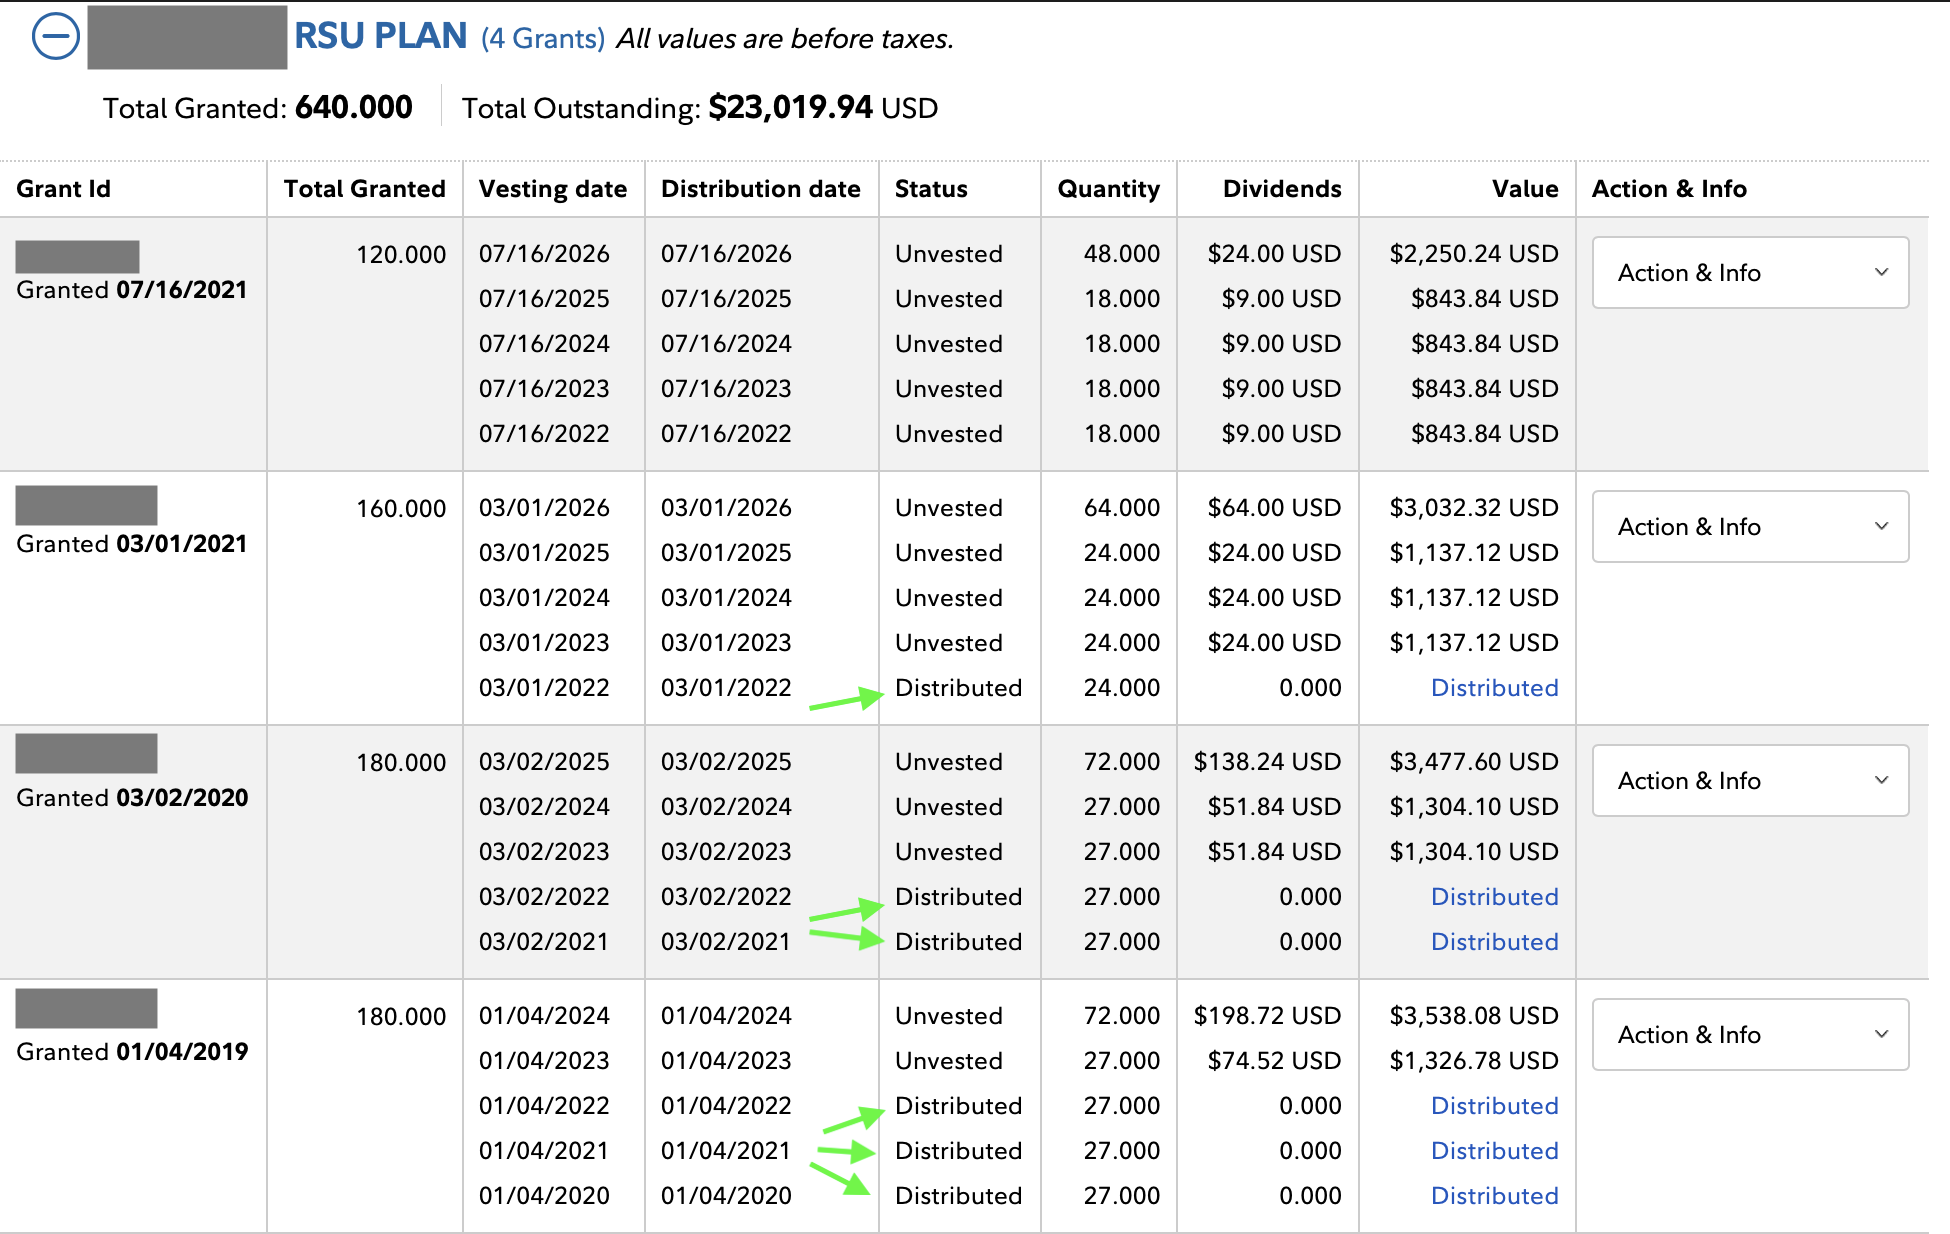Open Action & Info dropdown for 07/16/2021 grant

[1749, 273]
